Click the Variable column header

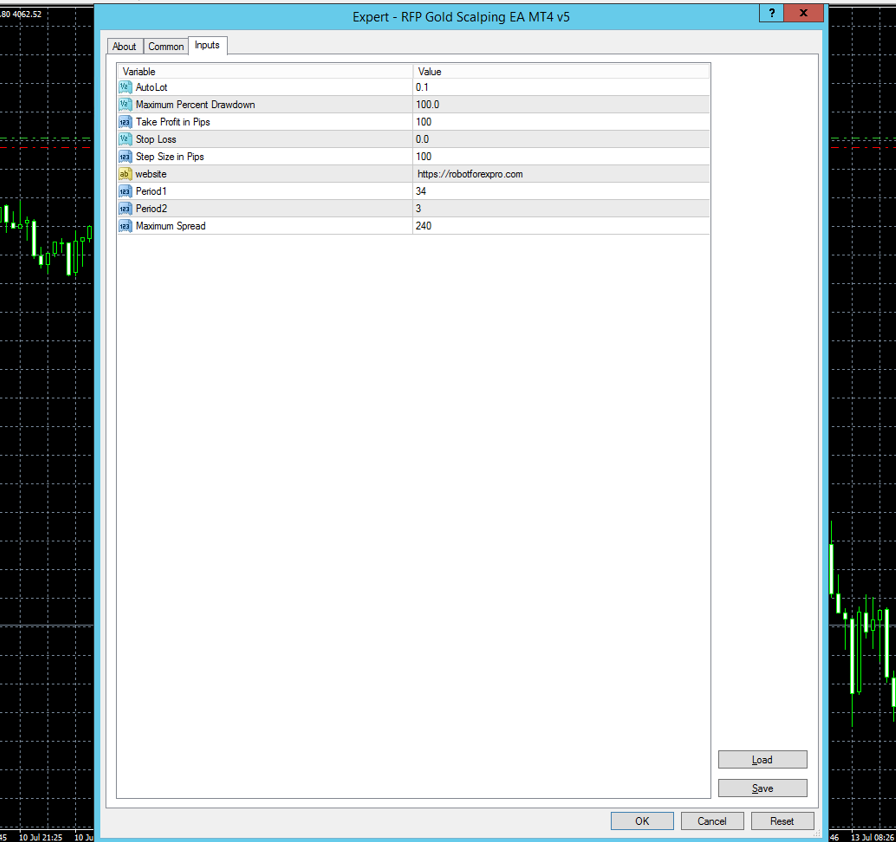[x=265, y=71]
